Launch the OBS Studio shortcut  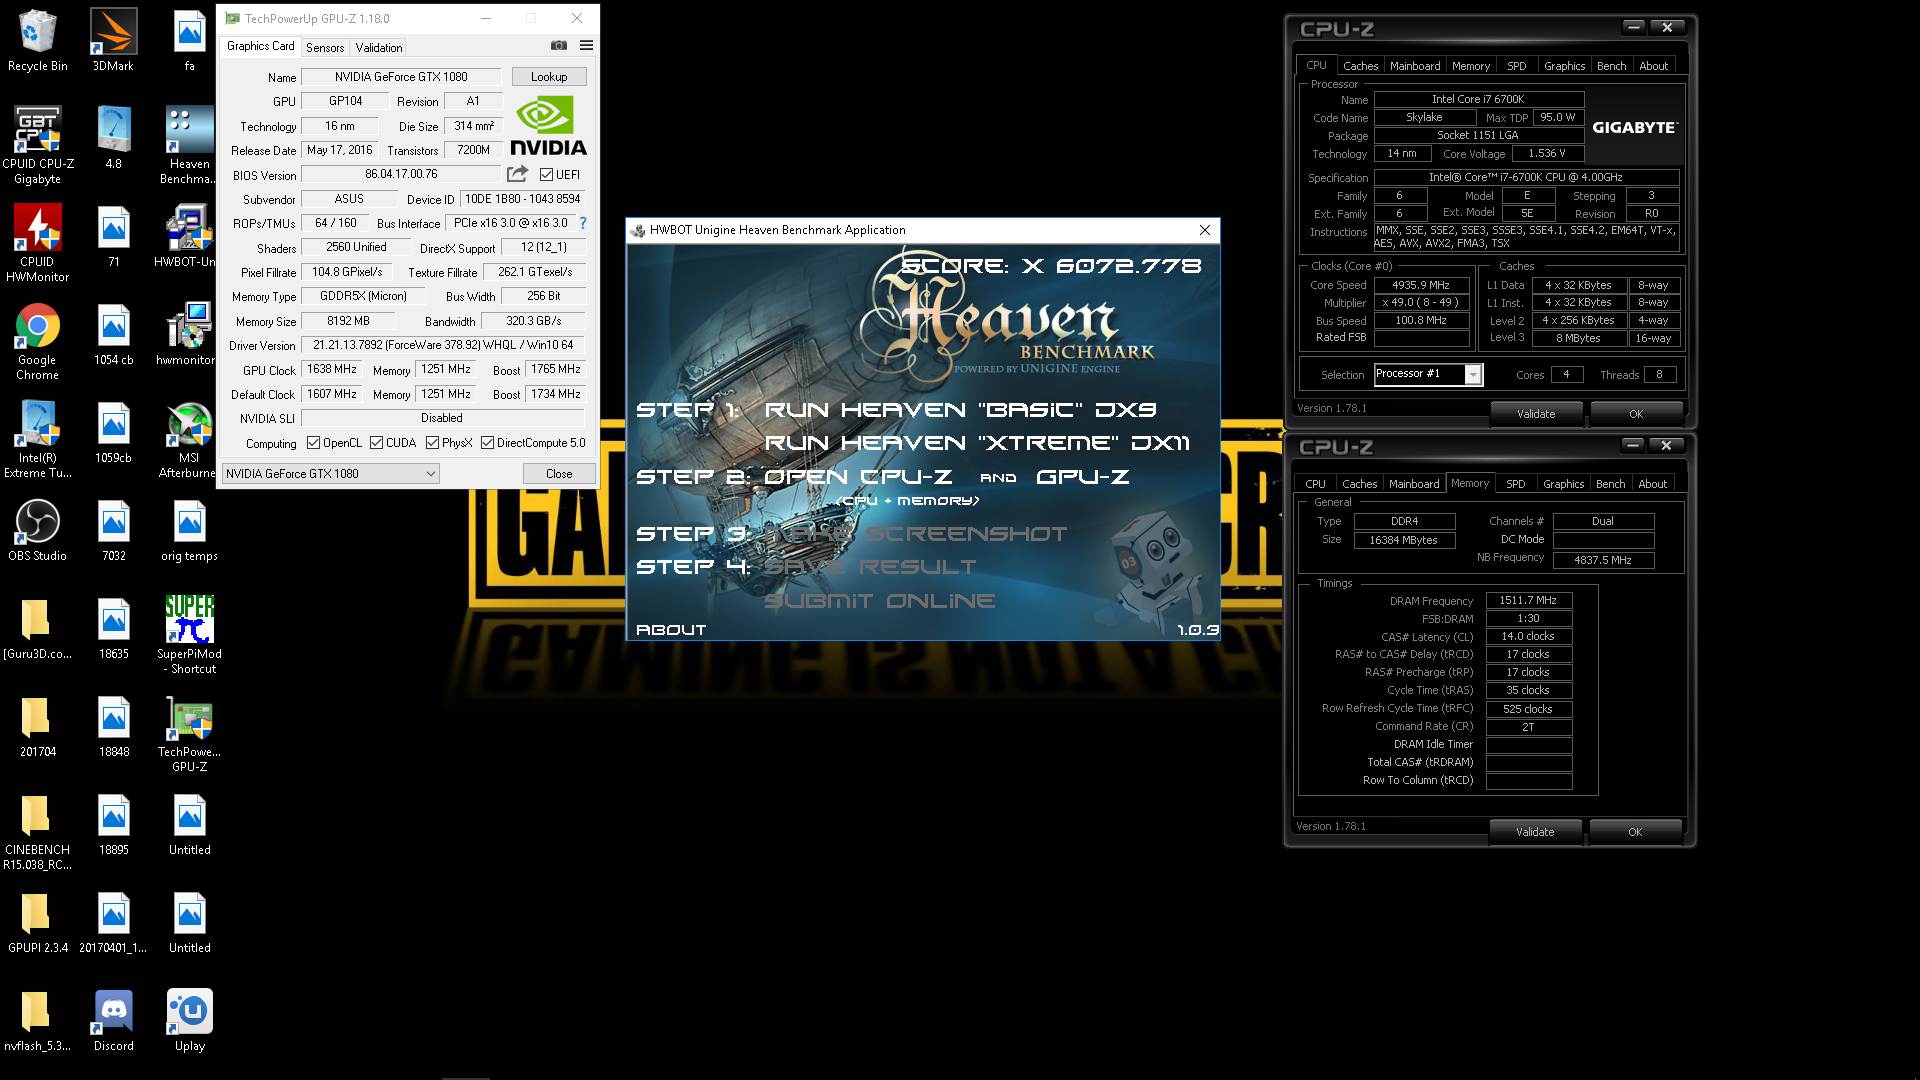[x=38, y=530]
